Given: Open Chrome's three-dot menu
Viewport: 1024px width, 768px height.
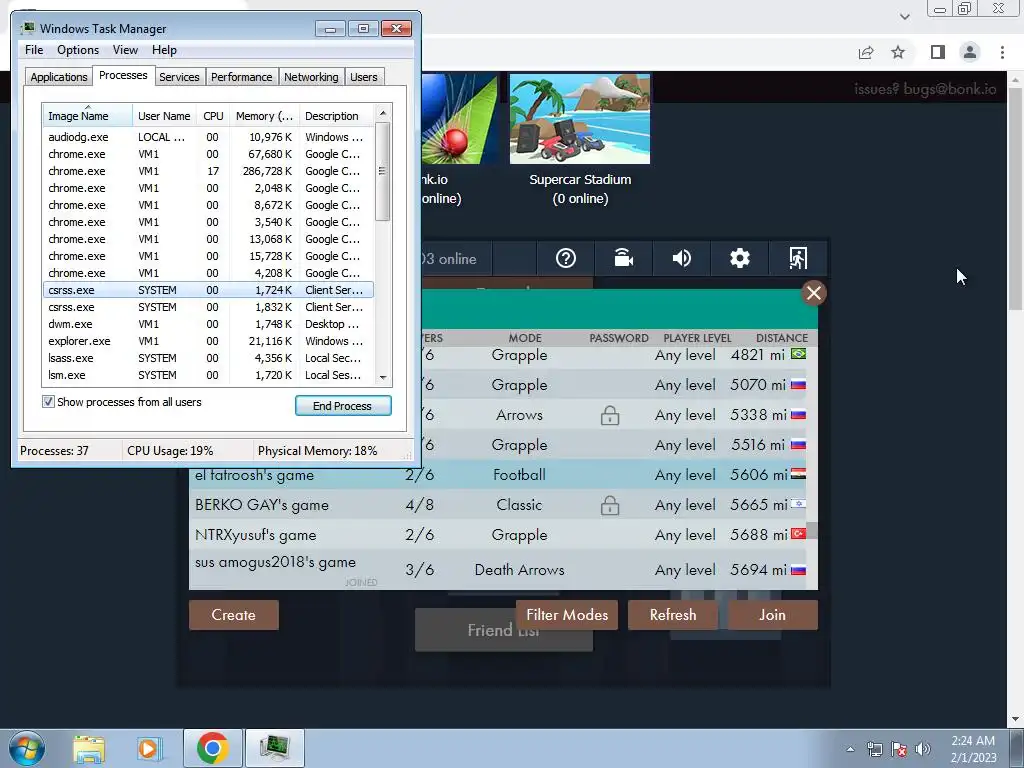Looking at the screenshot, I should (1002, 52).
